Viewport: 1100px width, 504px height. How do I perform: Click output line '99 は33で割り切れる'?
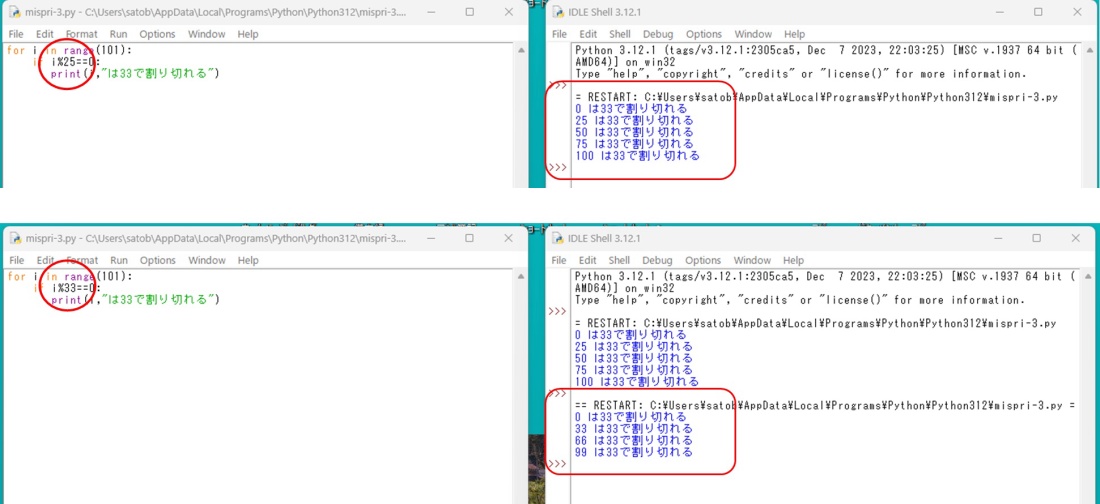633,452
